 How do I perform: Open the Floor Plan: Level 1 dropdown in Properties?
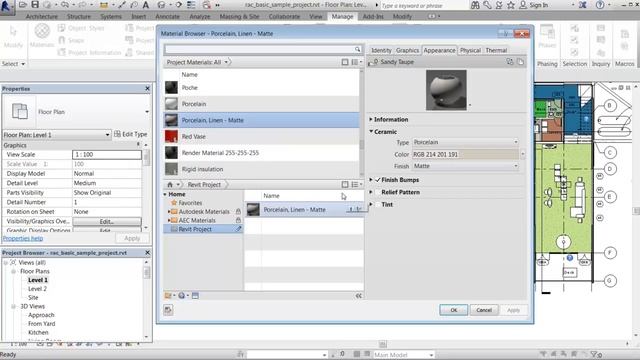pyautogui.click(x=56, y=134)
